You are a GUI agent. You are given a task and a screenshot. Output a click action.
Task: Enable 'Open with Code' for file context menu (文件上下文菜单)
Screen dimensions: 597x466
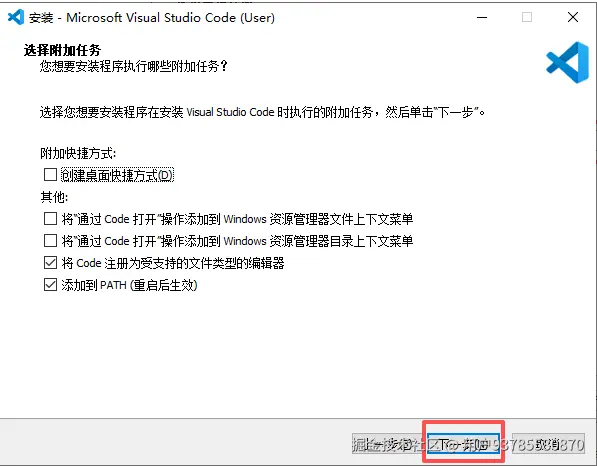[x=50, y=219]
